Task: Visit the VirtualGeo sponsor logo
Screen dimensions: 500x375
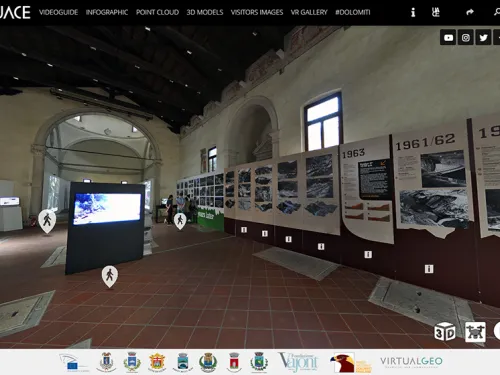Action: [x=411, y=362]
